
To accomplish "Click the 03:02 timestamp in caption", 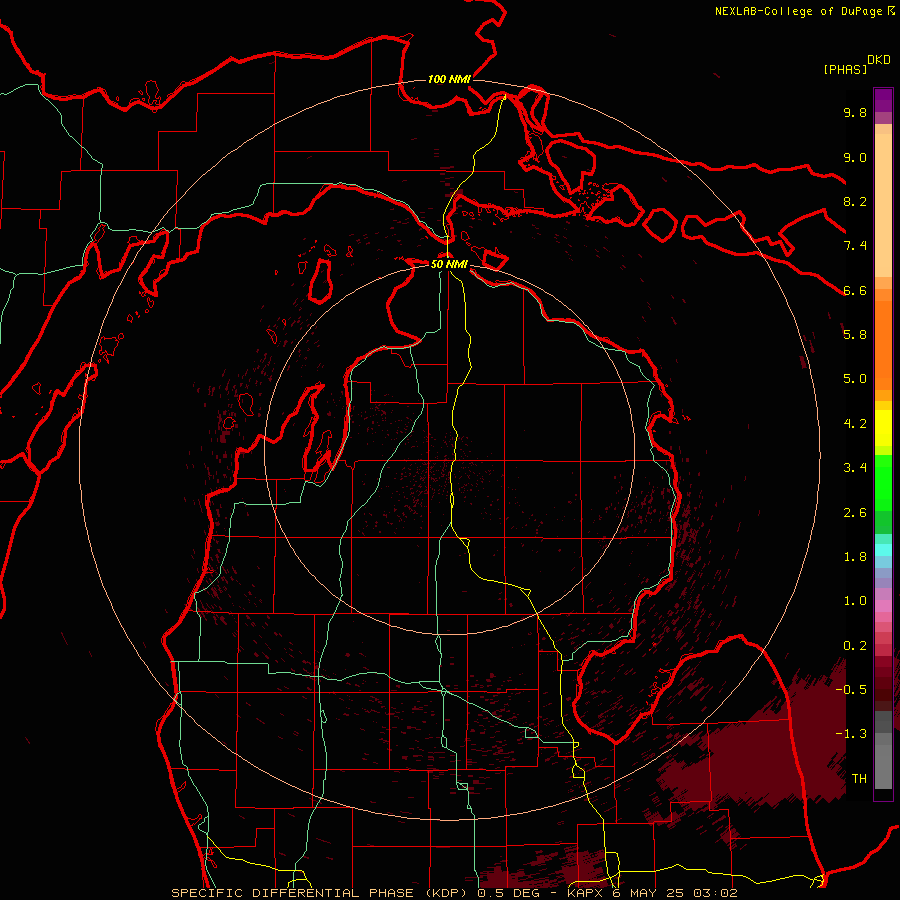I will coord(715,893).
